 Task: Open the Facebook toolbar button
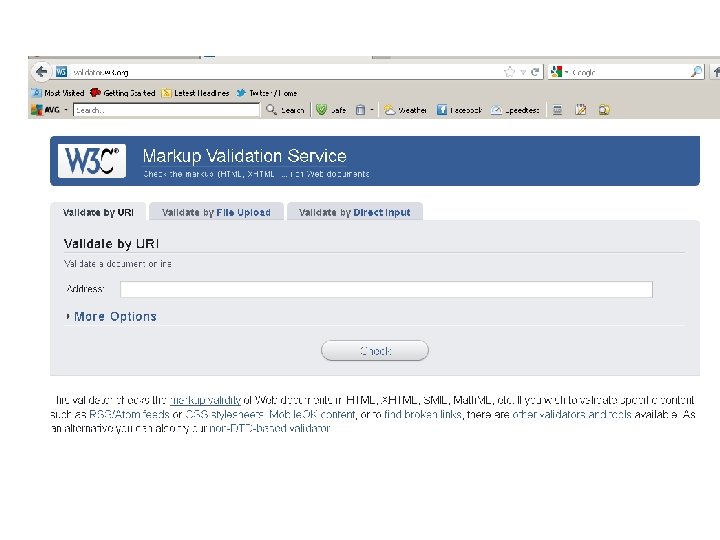pos(459,110)
